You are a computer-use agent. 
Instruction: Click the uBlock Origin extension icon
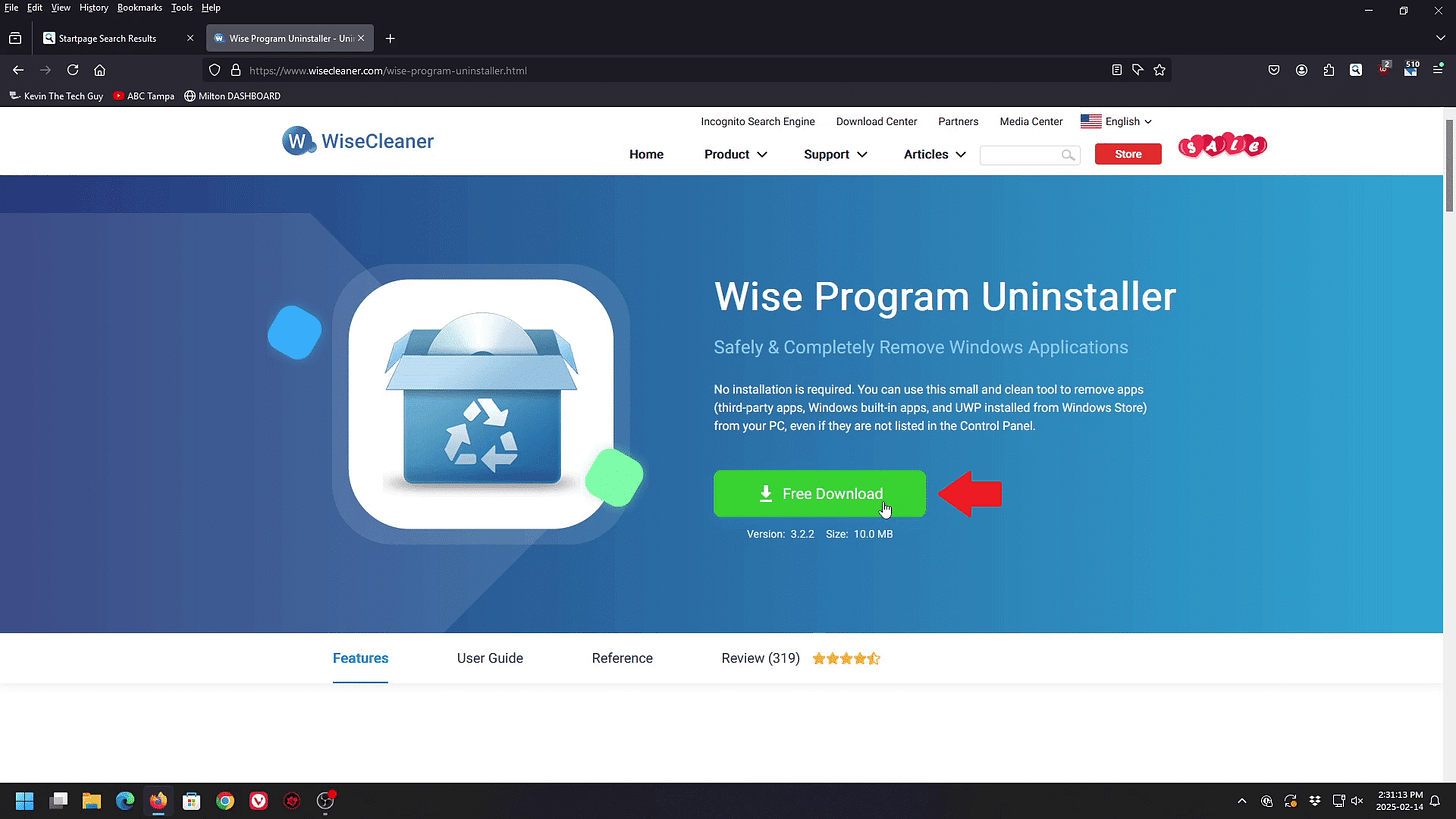1384,69
